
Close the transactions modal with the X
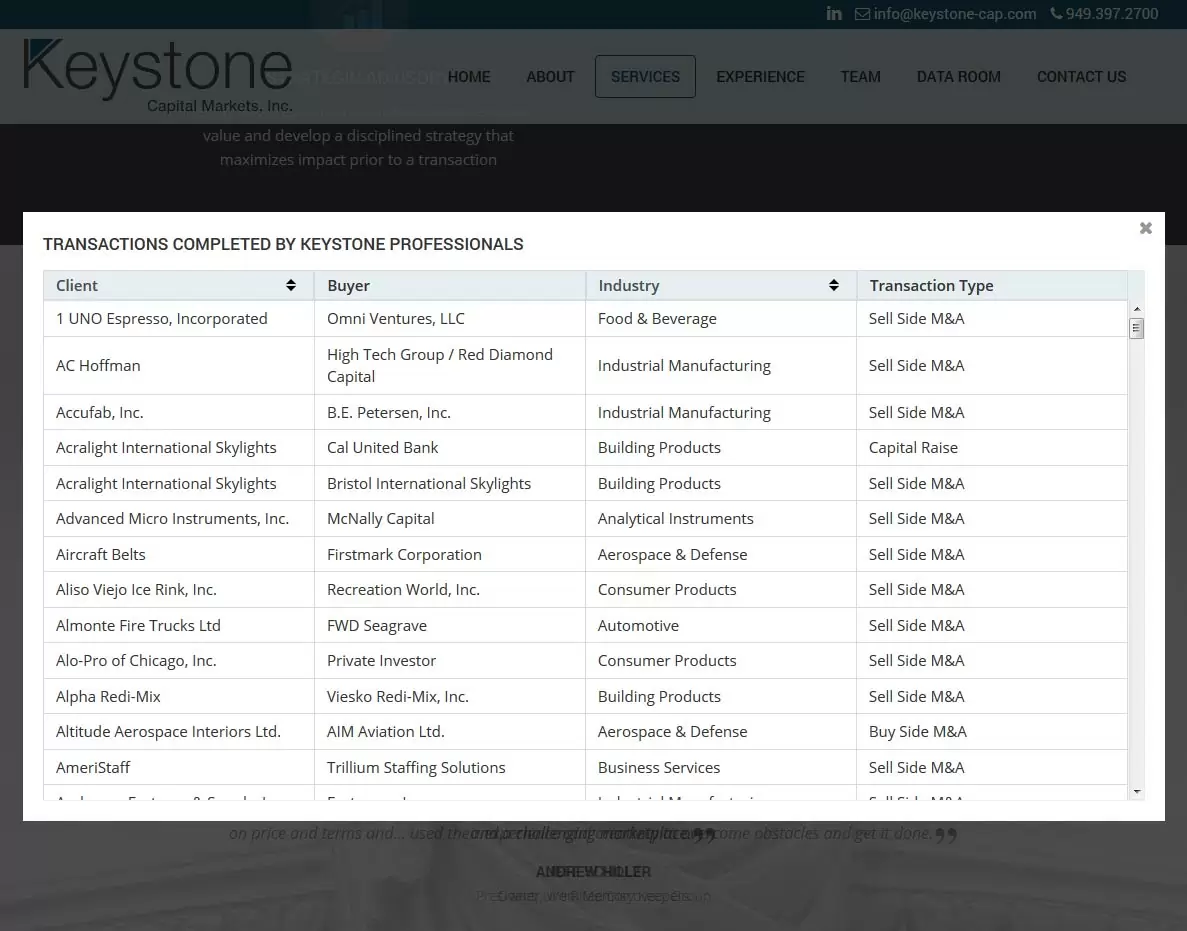click(x=1145, y=228)
